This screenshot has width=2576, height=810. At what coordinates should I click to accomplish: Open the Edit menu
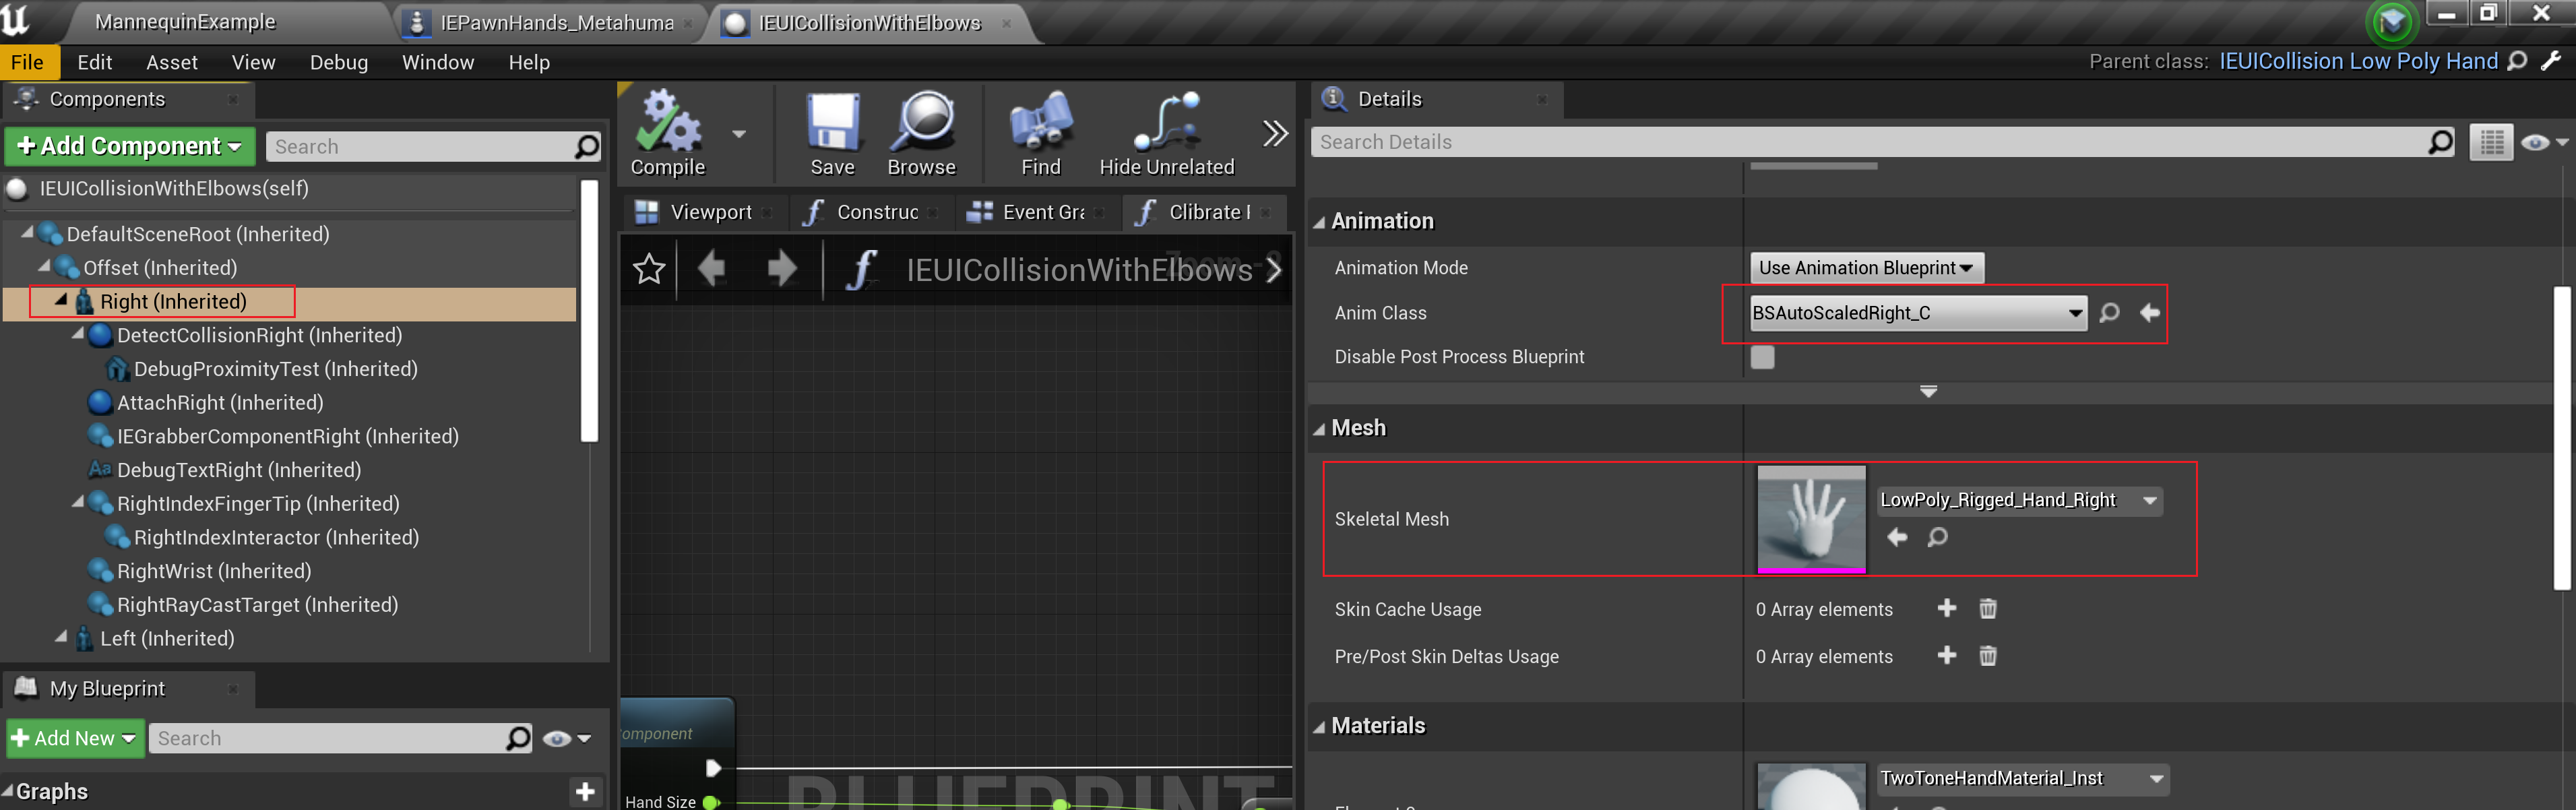pyautogui.click(x=95, y=62)
